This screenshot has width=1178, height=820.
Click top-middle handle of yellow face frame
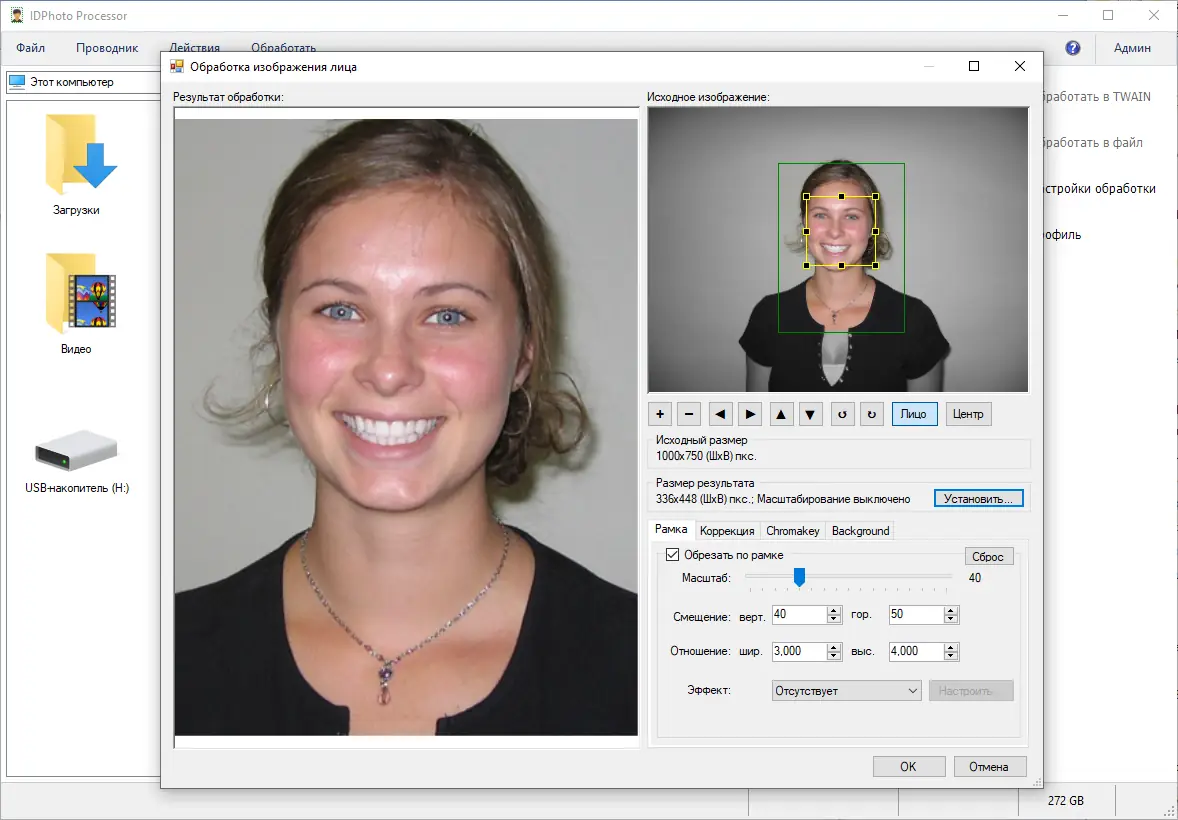(x=841, y=197)
